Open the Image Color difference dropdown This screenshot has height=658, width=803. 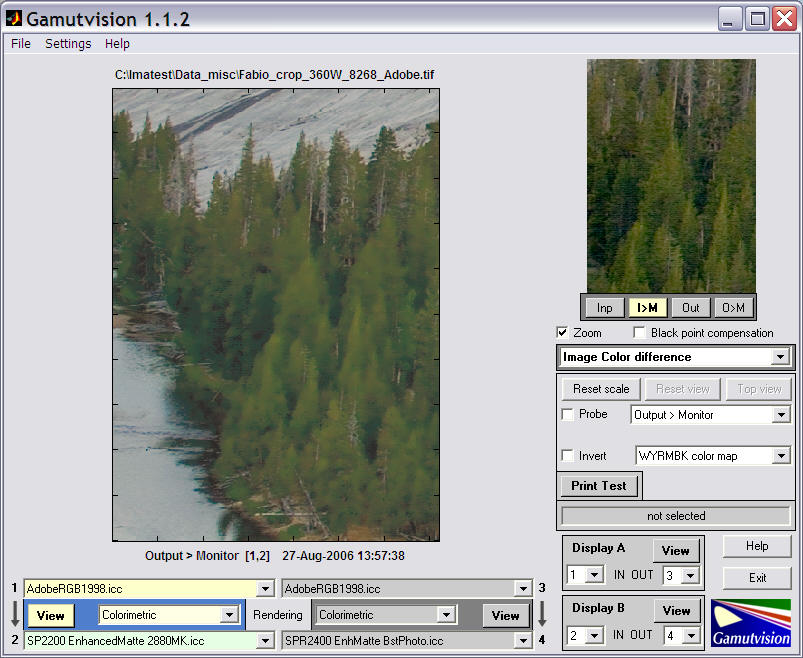point(675,357)
